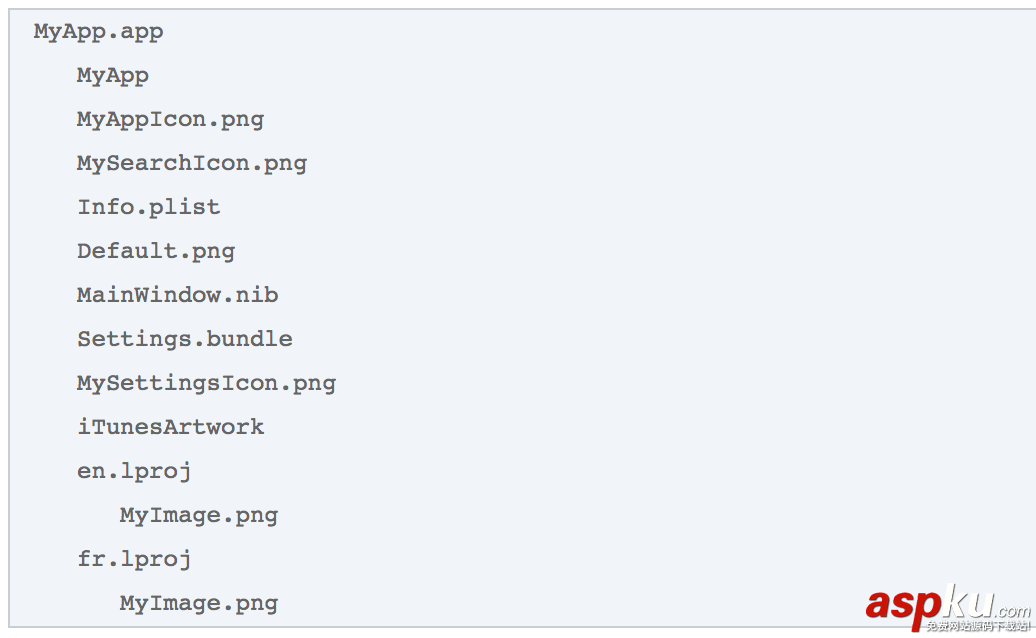Select MyImage.png under fr.lproj

pos(198,603)
